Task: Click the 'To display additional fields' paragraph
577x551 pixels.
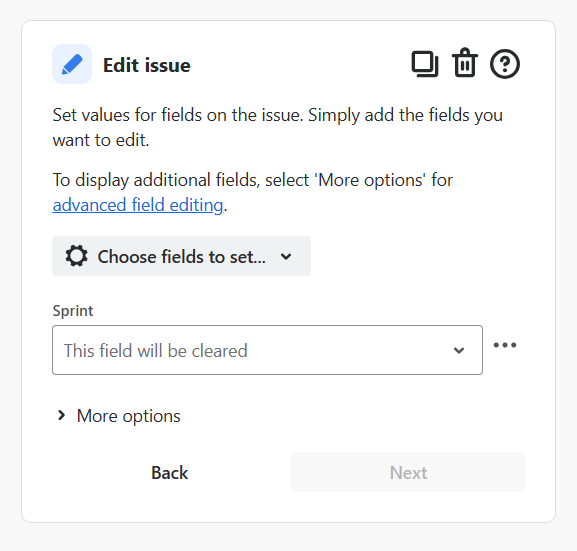Action: click(x=253, y=193)
